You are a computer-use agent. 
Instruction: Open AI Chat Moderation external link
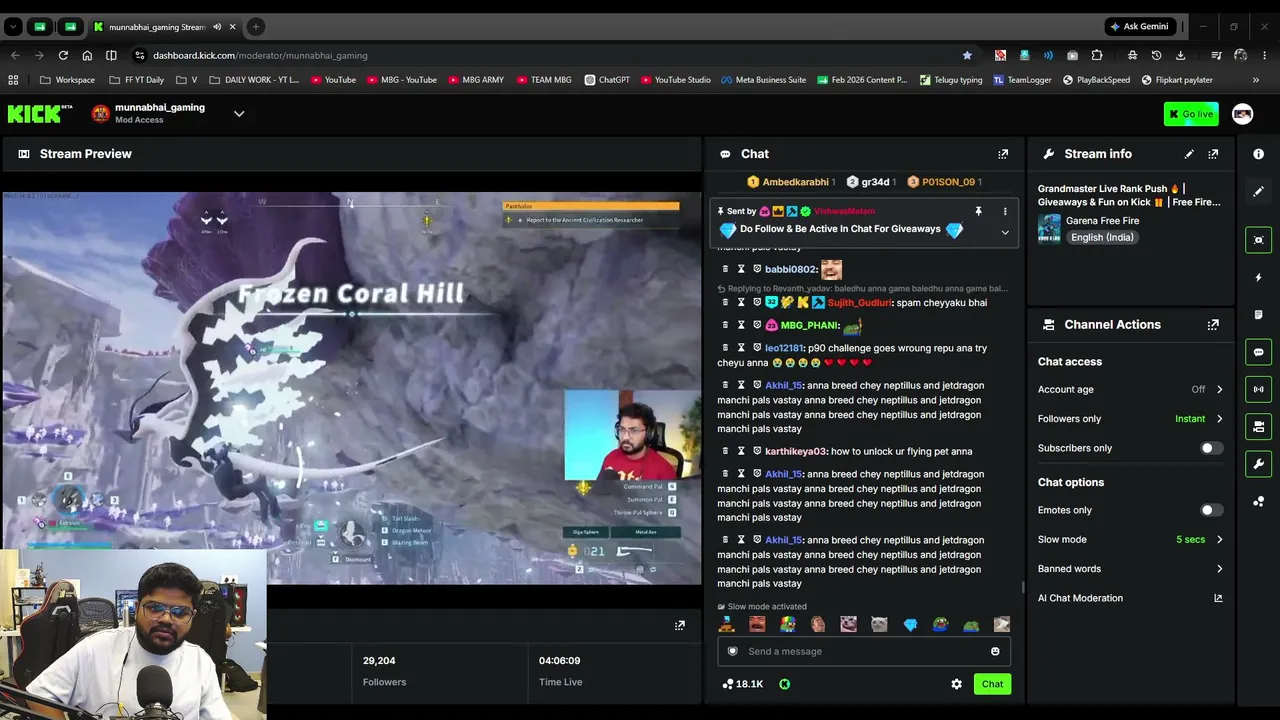click(x=1218, y=598)
